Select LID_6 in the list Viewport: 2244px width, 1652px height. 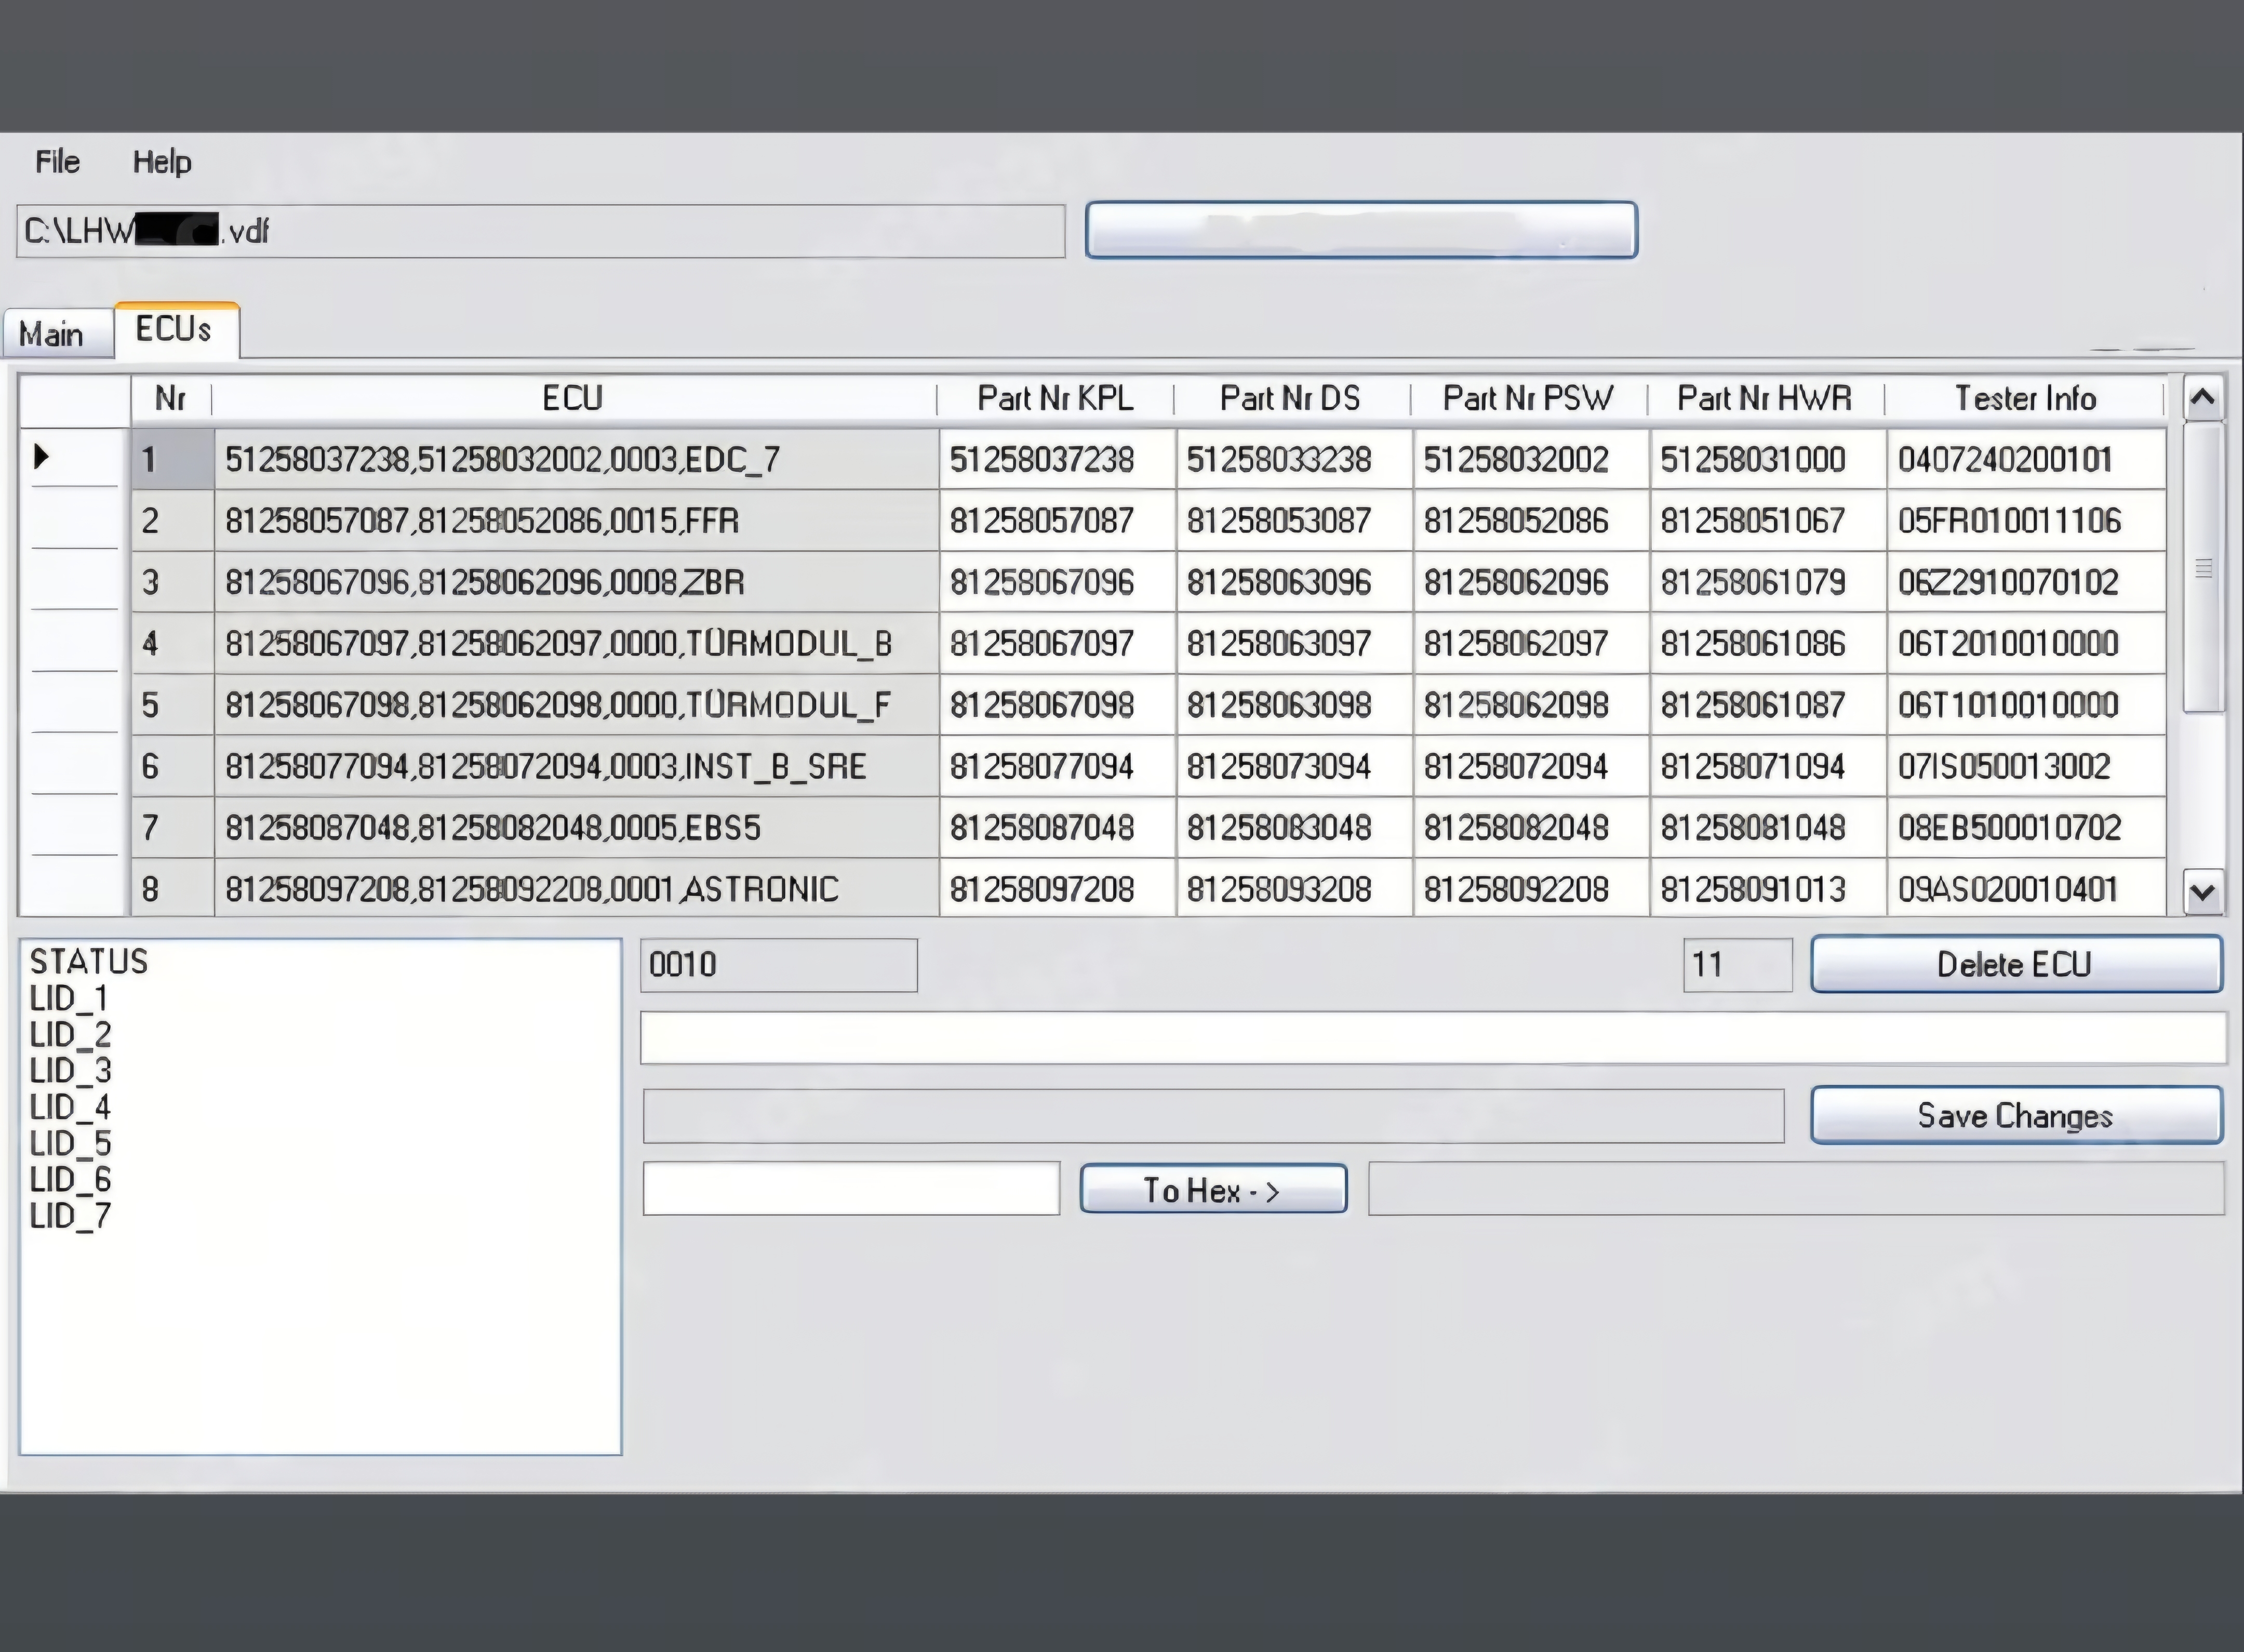tap(70, 1179)
